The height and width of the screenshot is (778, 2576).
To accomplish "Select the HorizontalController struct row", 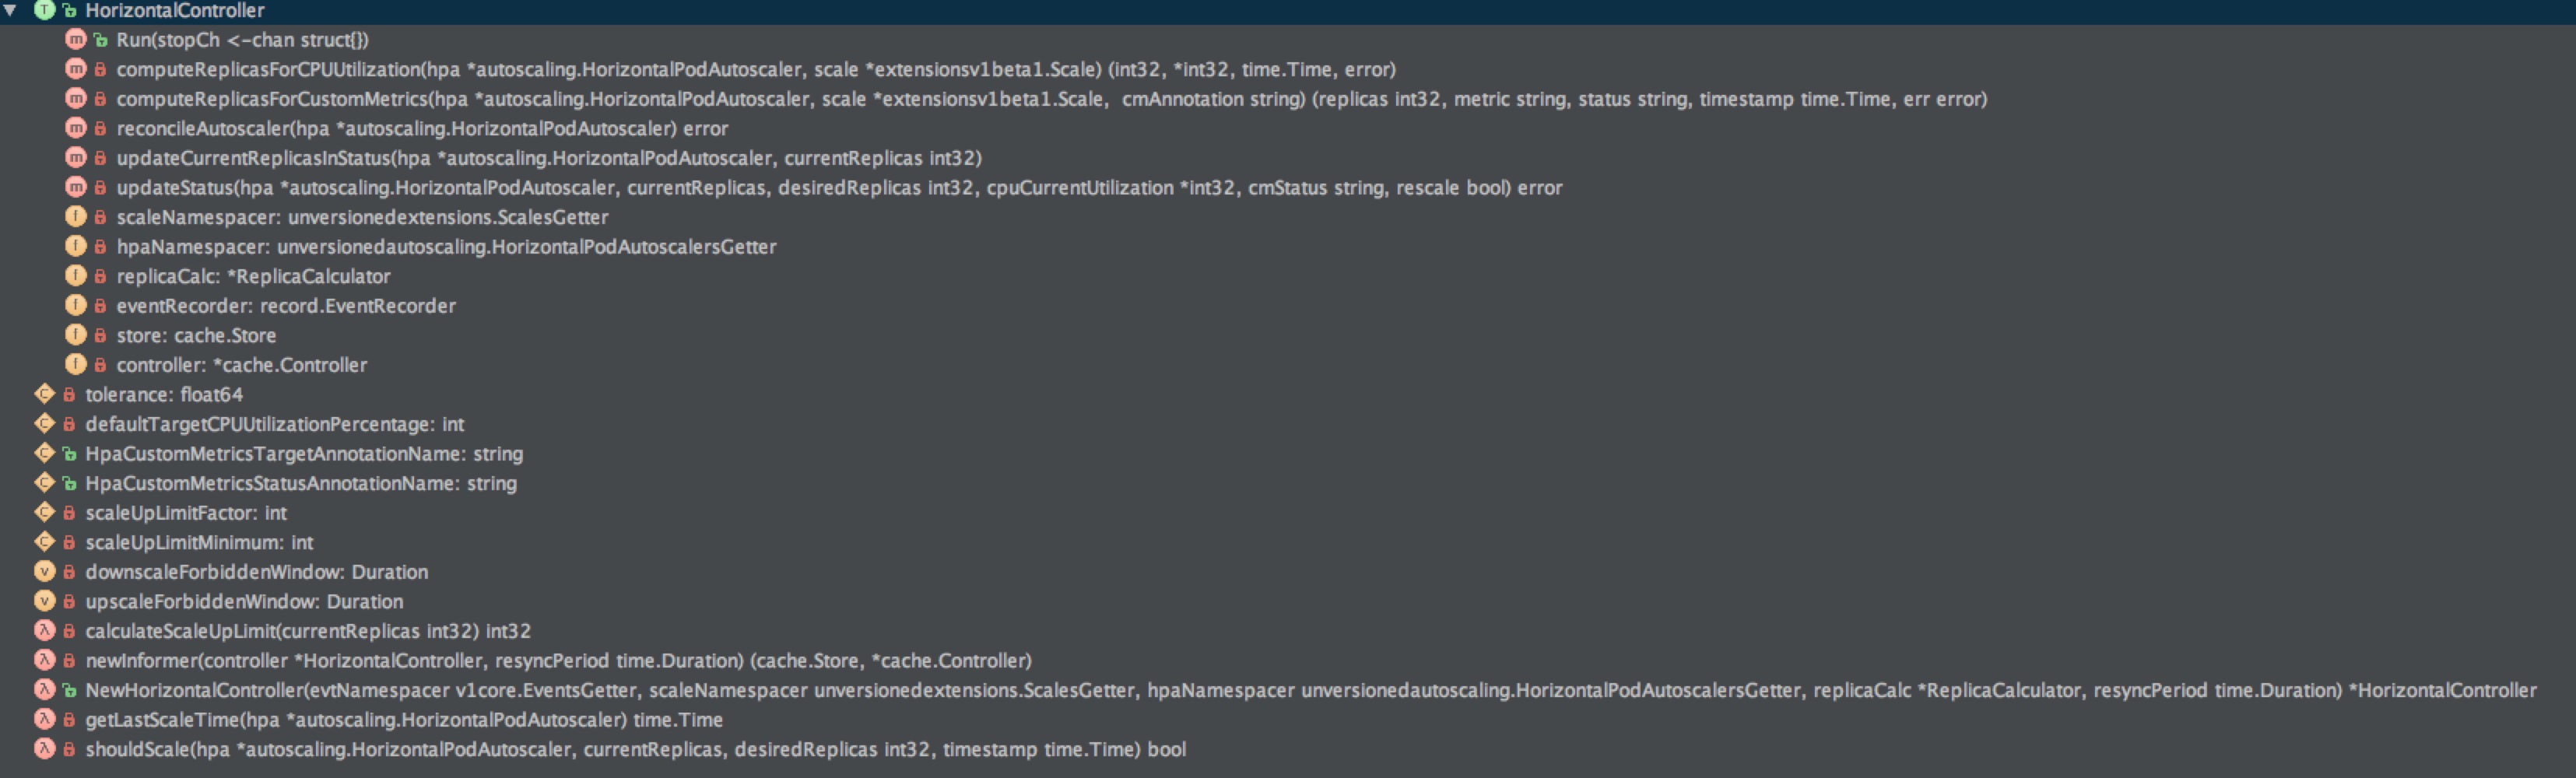I will (x=1288, y=10).
